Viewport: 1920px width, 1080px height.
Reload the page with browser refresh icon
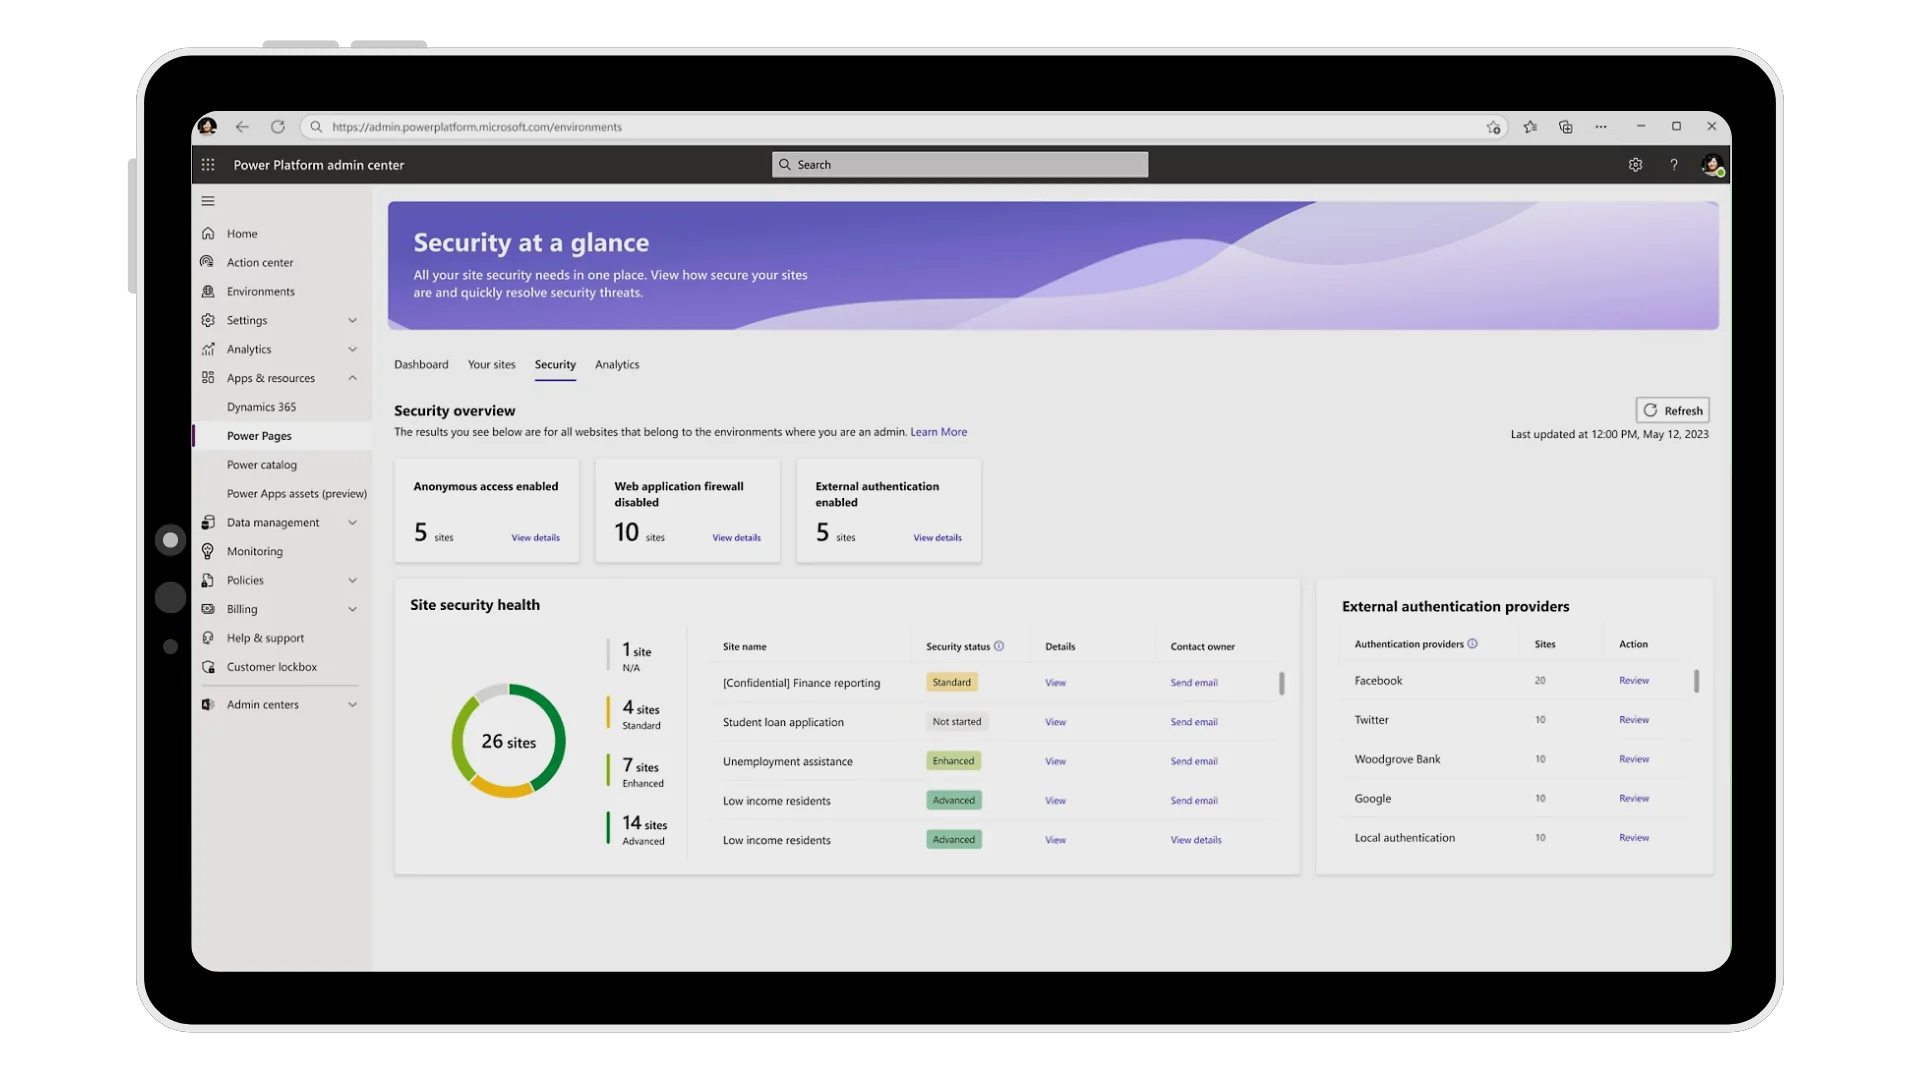pos(278,127)
